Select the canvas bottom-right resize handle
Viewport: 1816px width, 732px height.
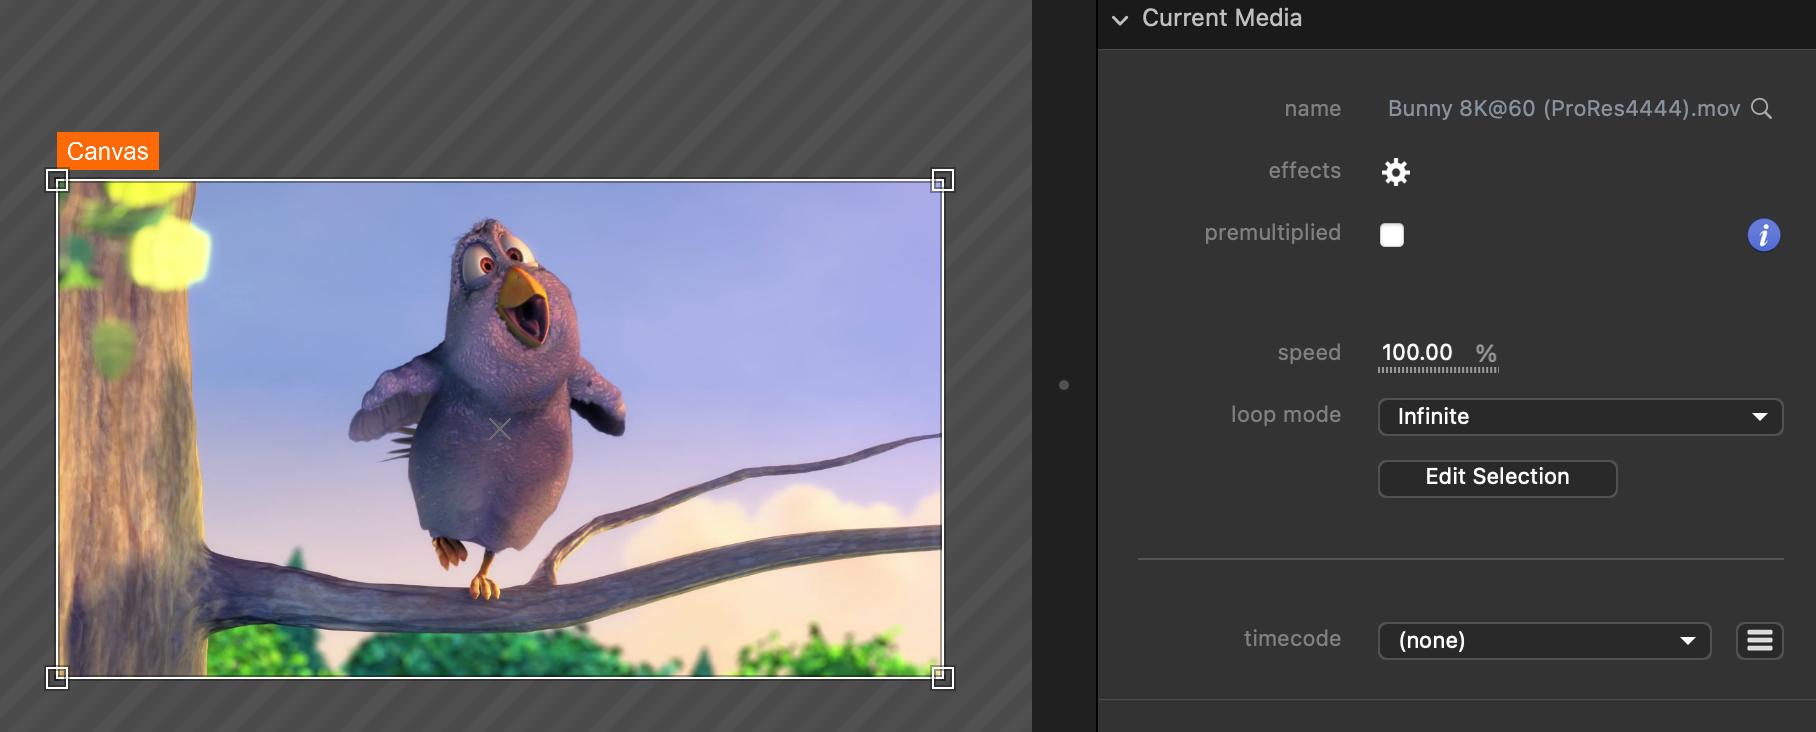click(x=942, y=677)
